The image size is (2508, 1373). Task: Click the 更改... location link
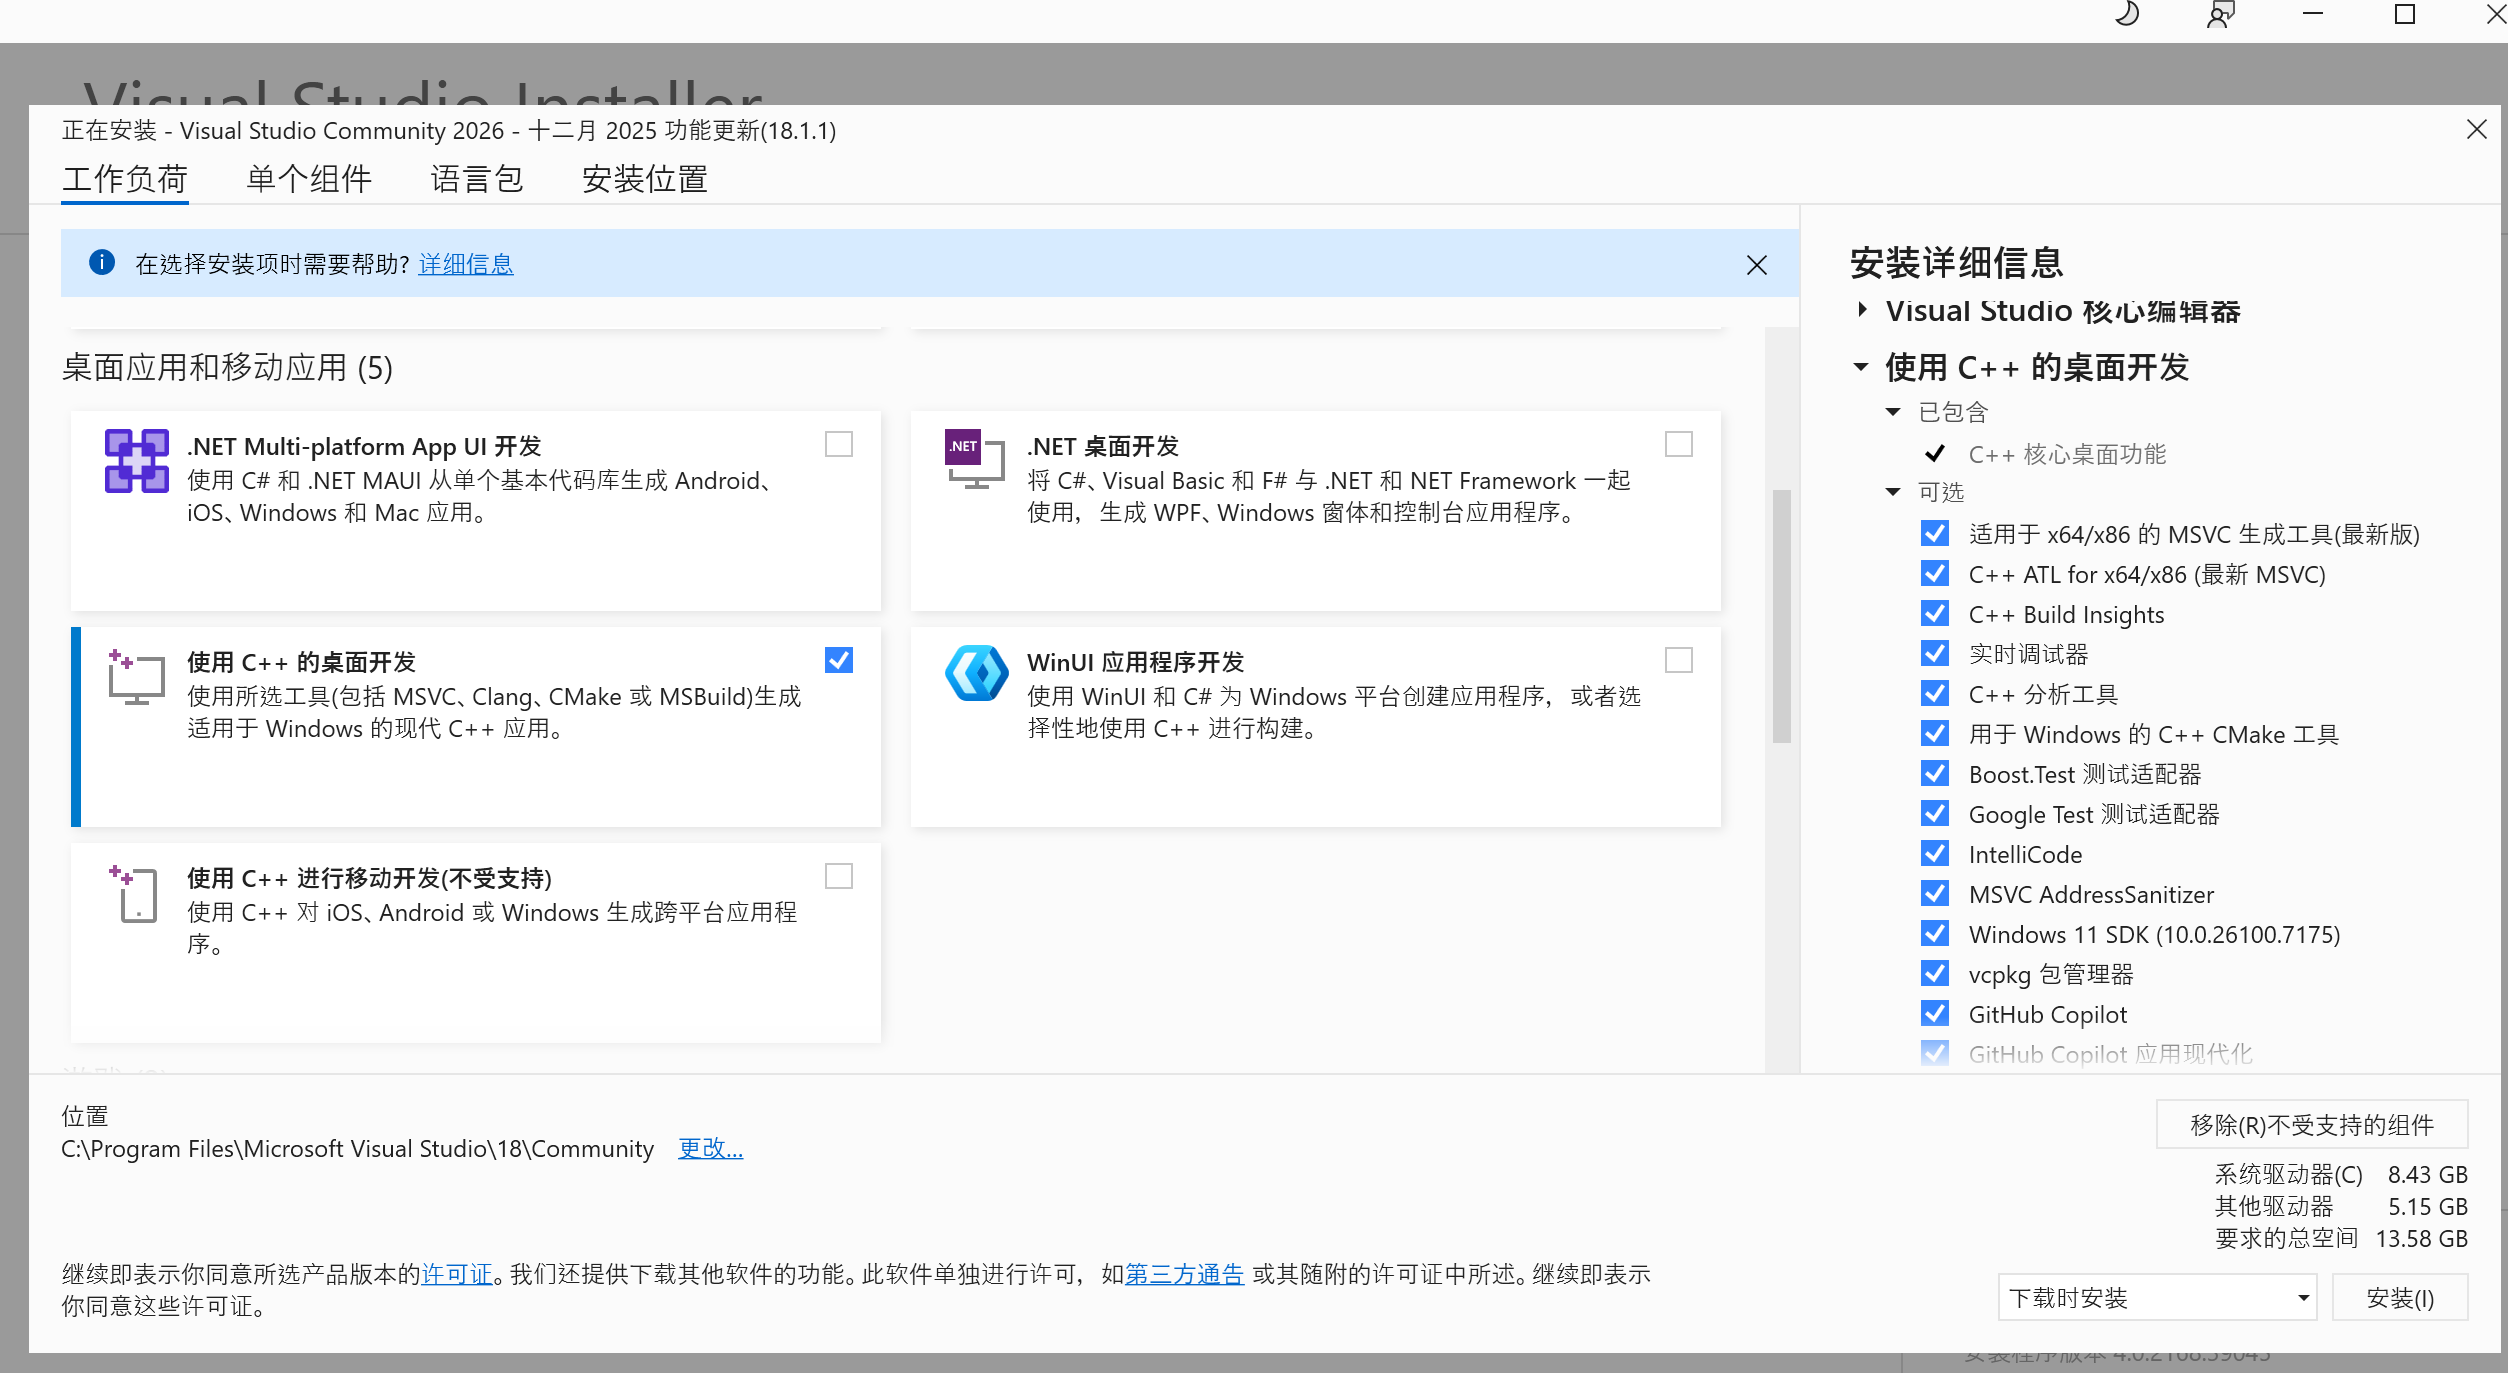tap(710, 1148)
